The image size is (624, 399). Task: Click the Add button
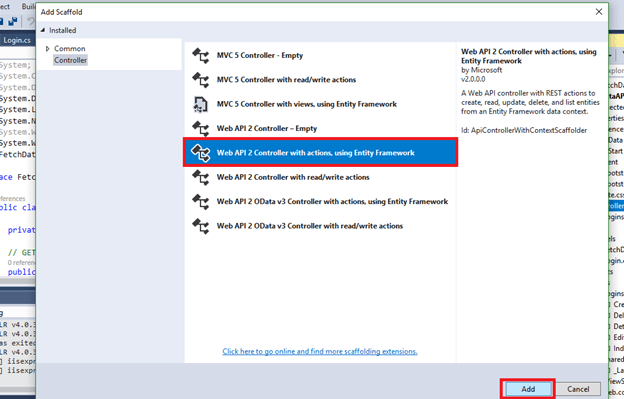click(x=528, y=389)
